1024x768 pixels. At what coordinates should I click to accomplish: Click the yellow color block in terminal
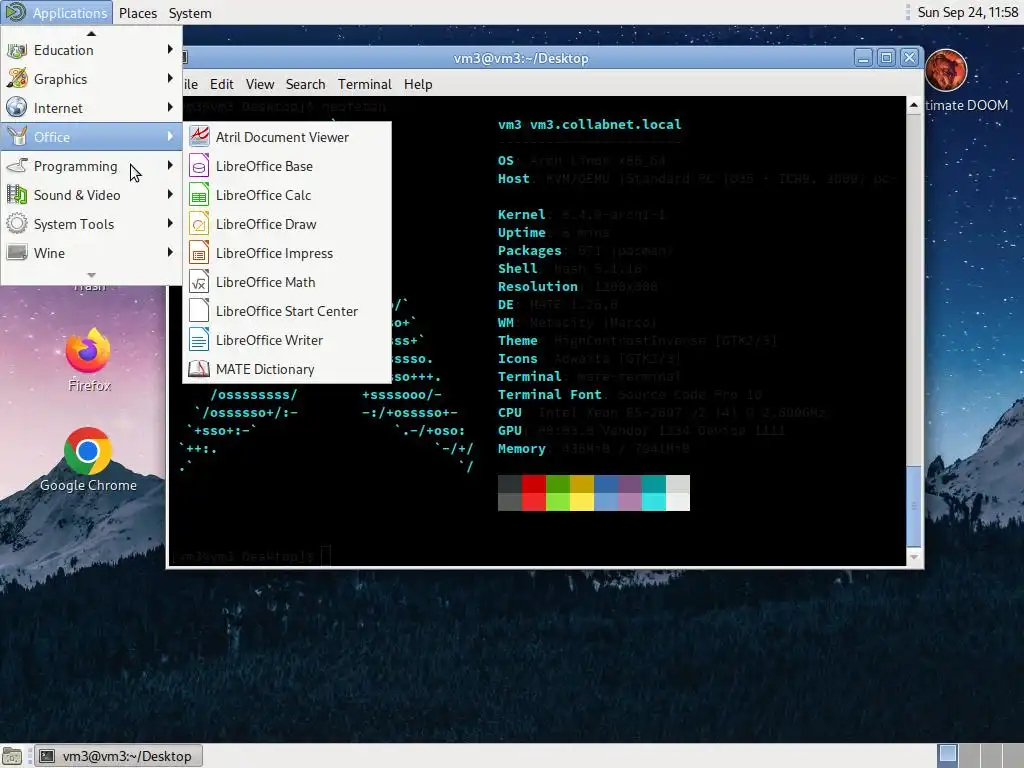(x=581, y=502)
